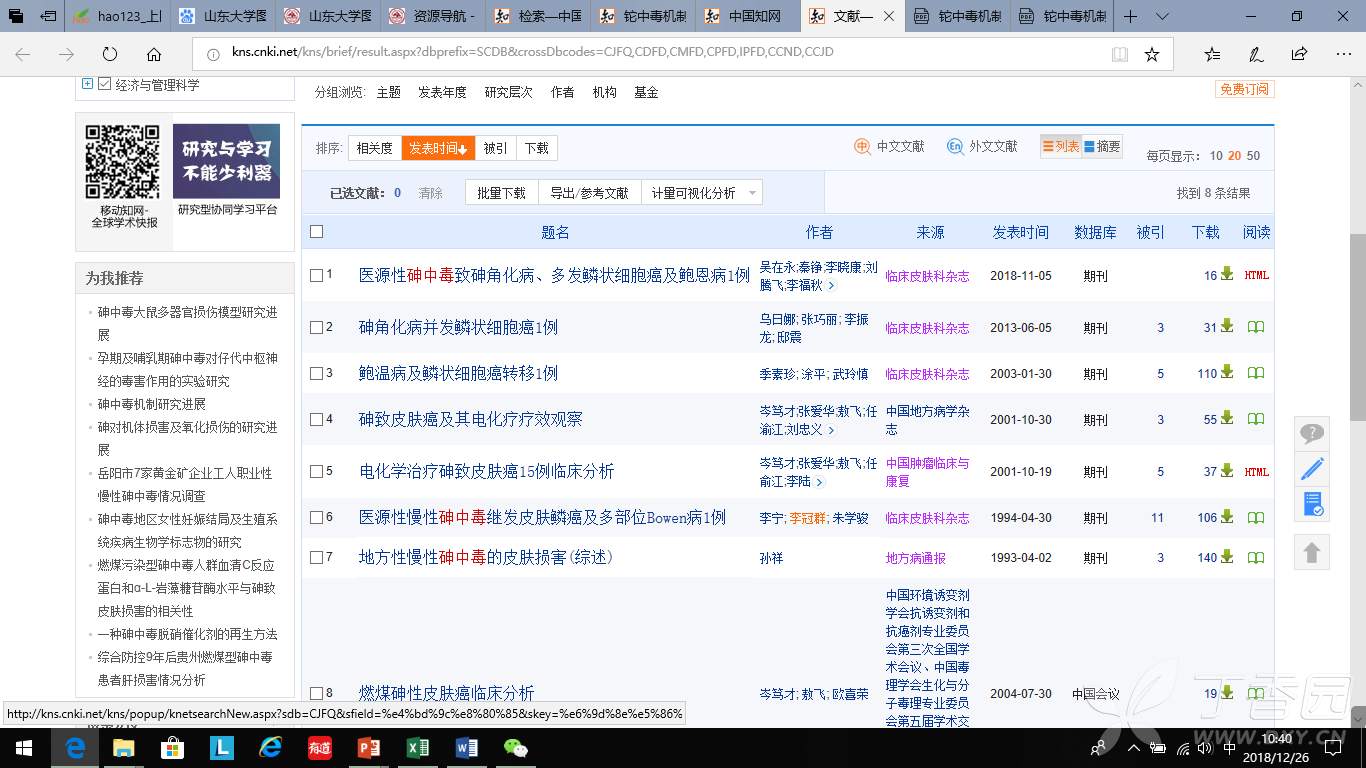Open HTML reading view for article 1
The width and height of the screenshot is (1366, 768).
point(1257,275)
